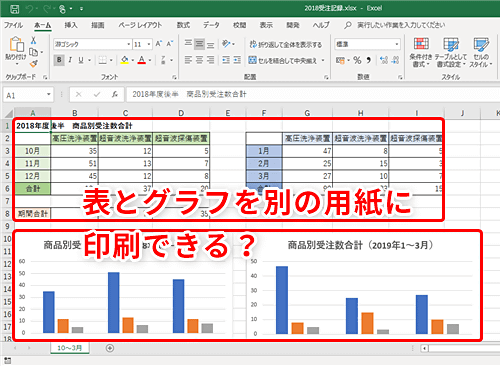This screenshot has width=500, height=366.
Task: Open Conditional Formatting (条件付き書式)
Action: (x=421, y=52)
